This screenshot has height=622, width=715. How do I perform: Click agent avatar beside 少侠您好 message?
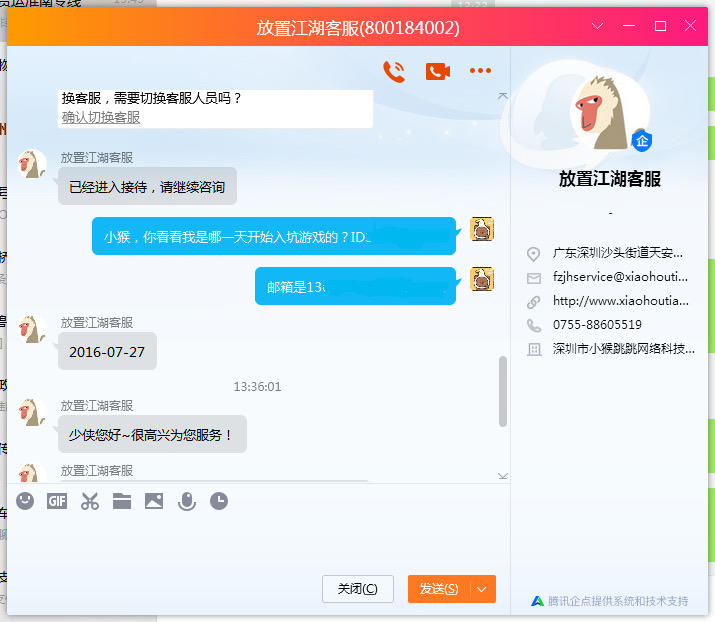tap(31, 412)
